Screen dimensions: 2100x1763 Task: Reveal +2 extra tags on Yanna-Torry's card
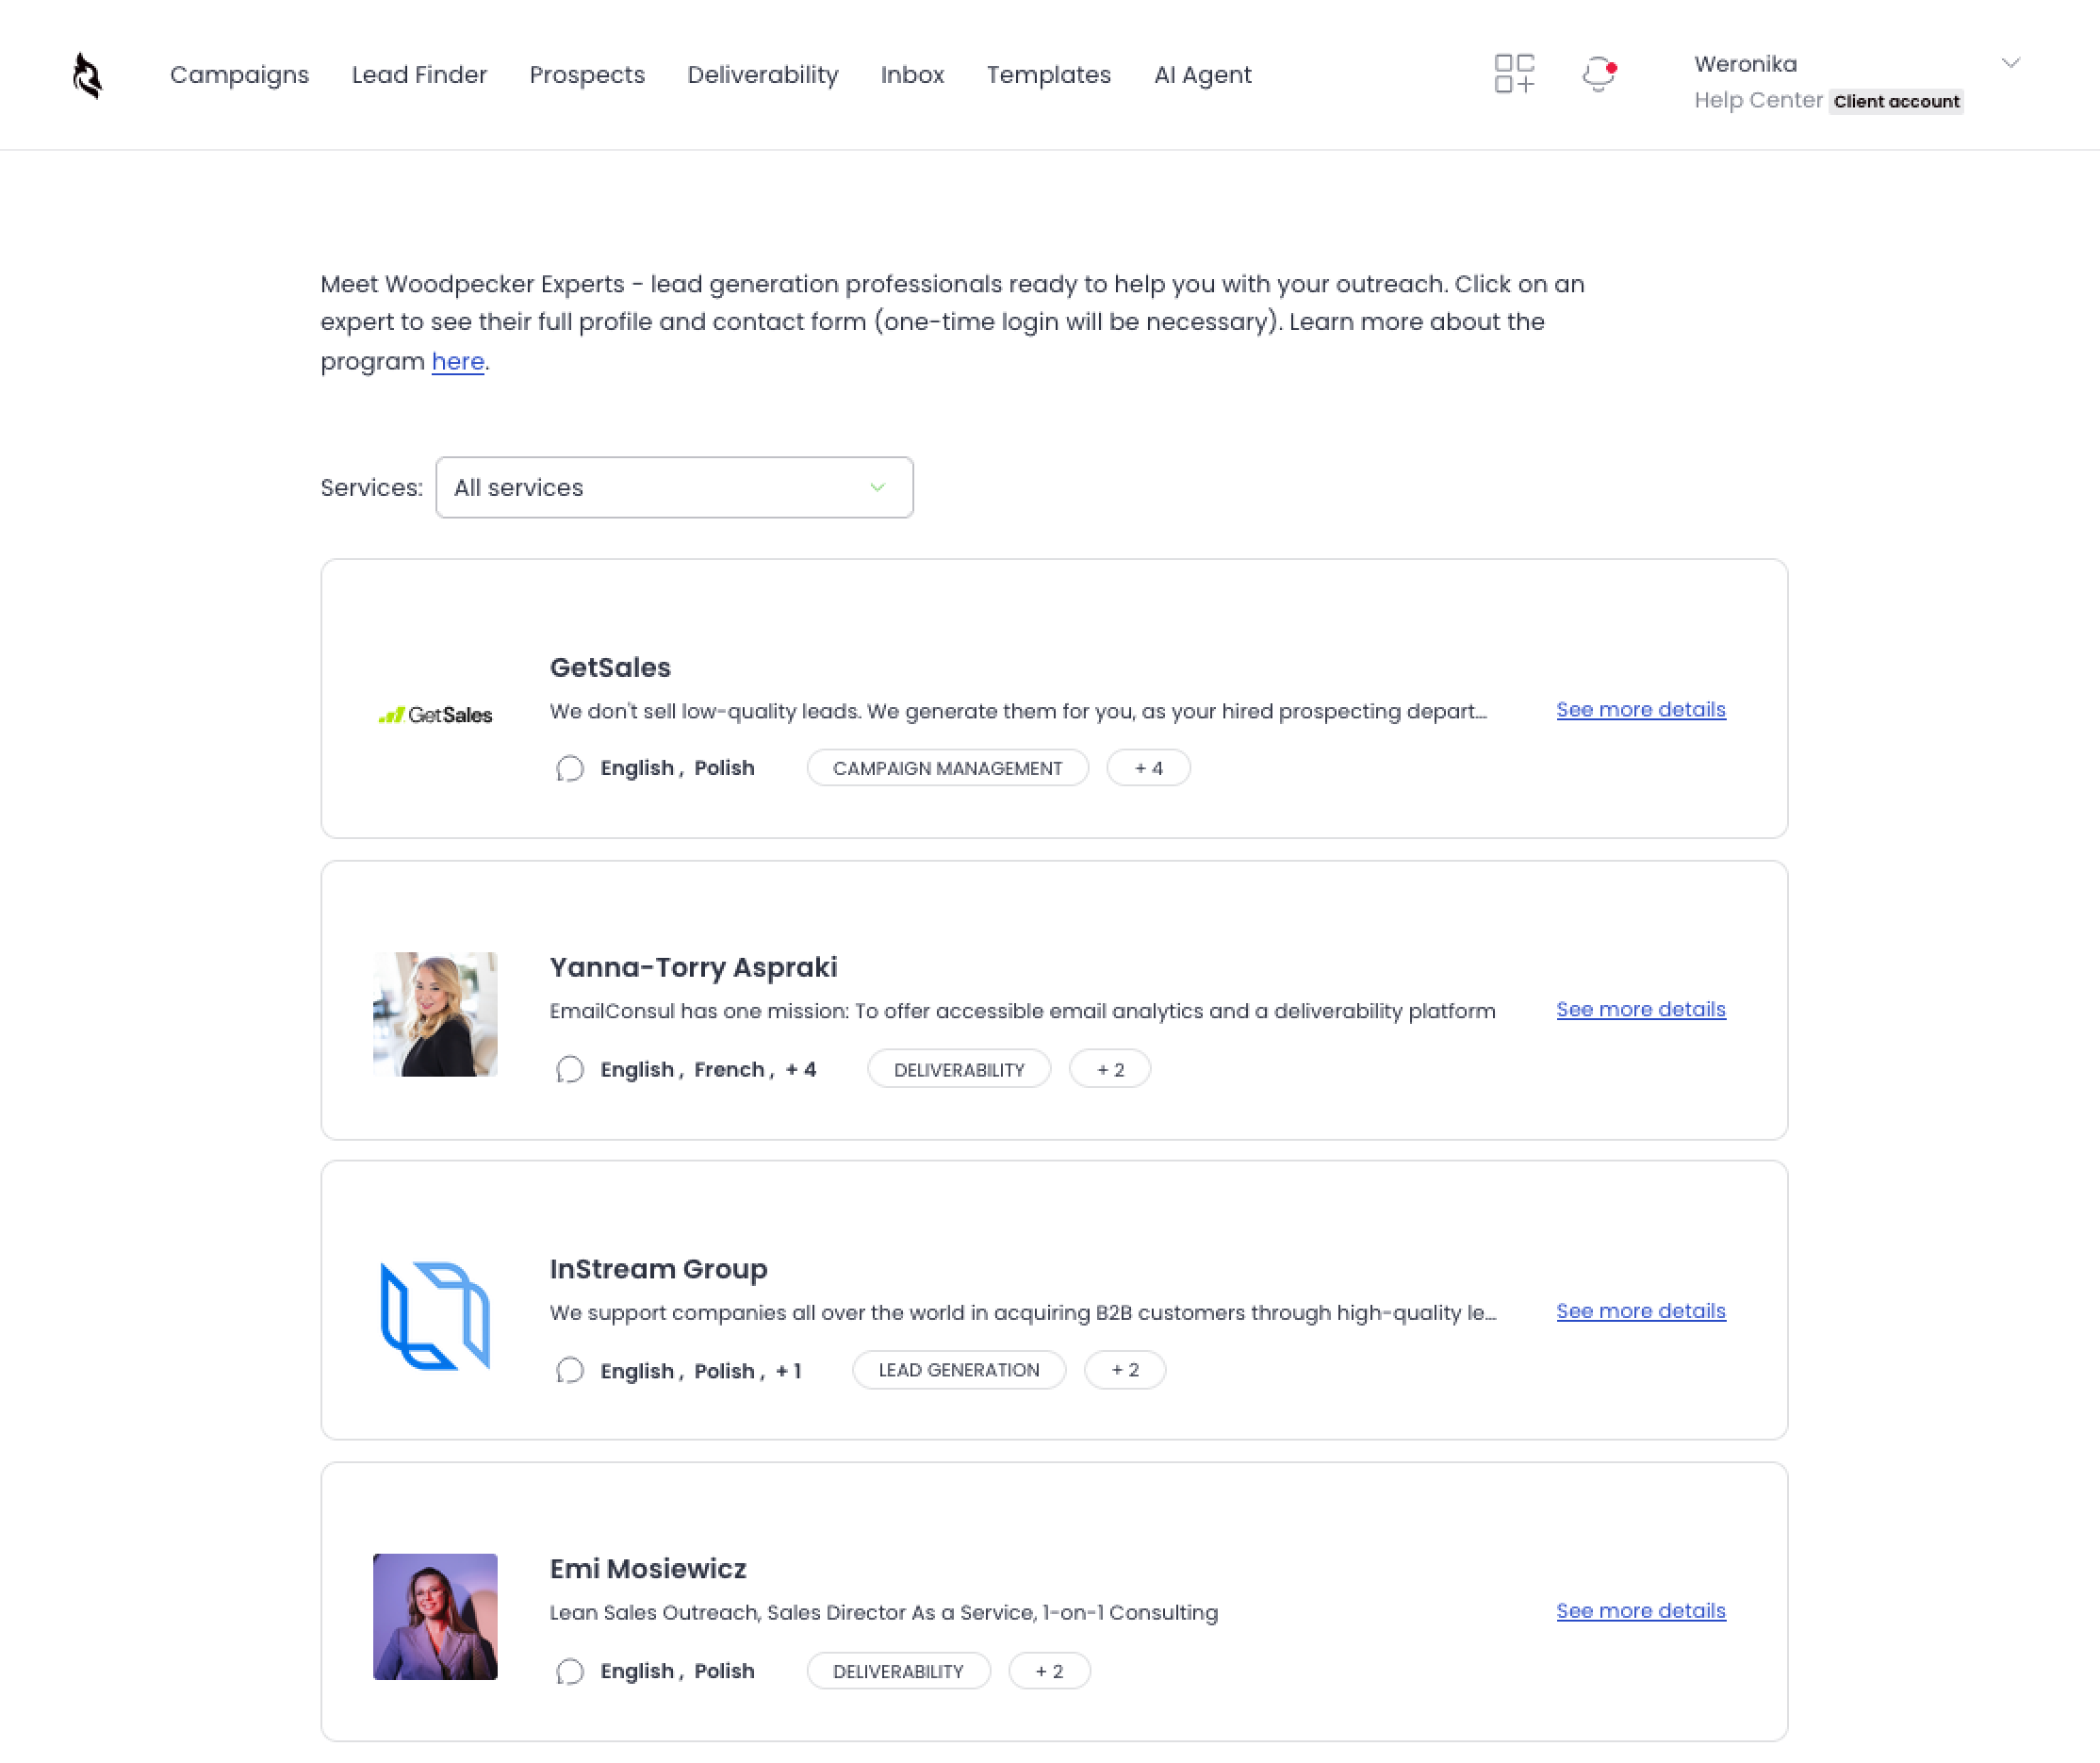tap(1110, 1068)
